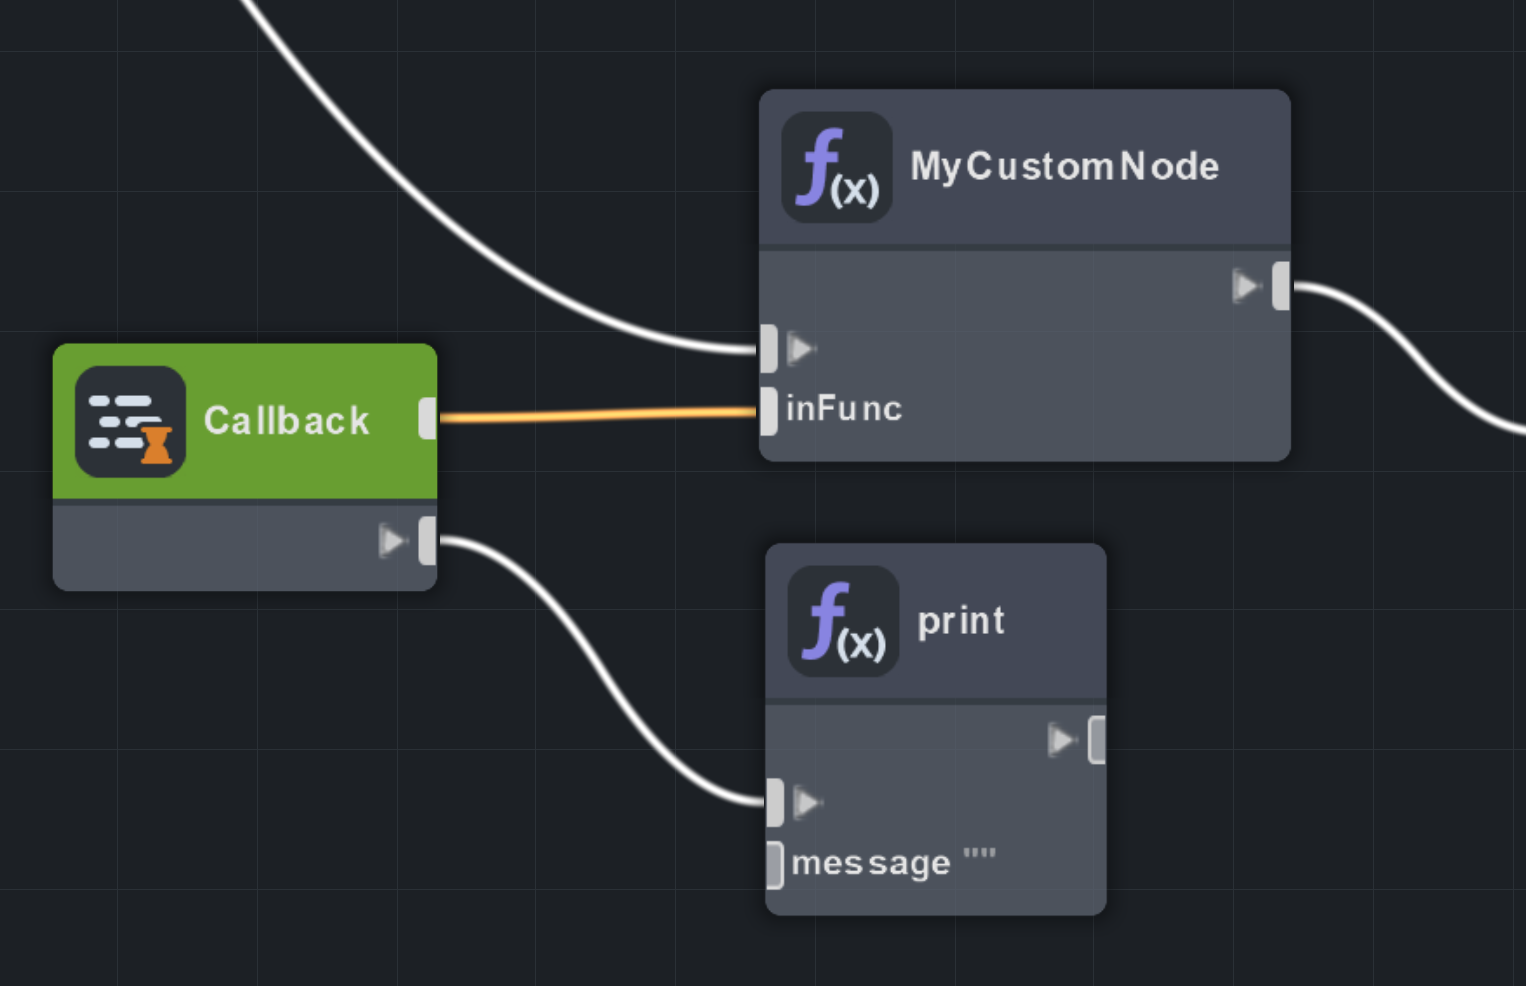This screenshot has height=986, width=1526.
Task: Click the inFunc input port on MyCustomNode
Action: (x=768, y=410)
